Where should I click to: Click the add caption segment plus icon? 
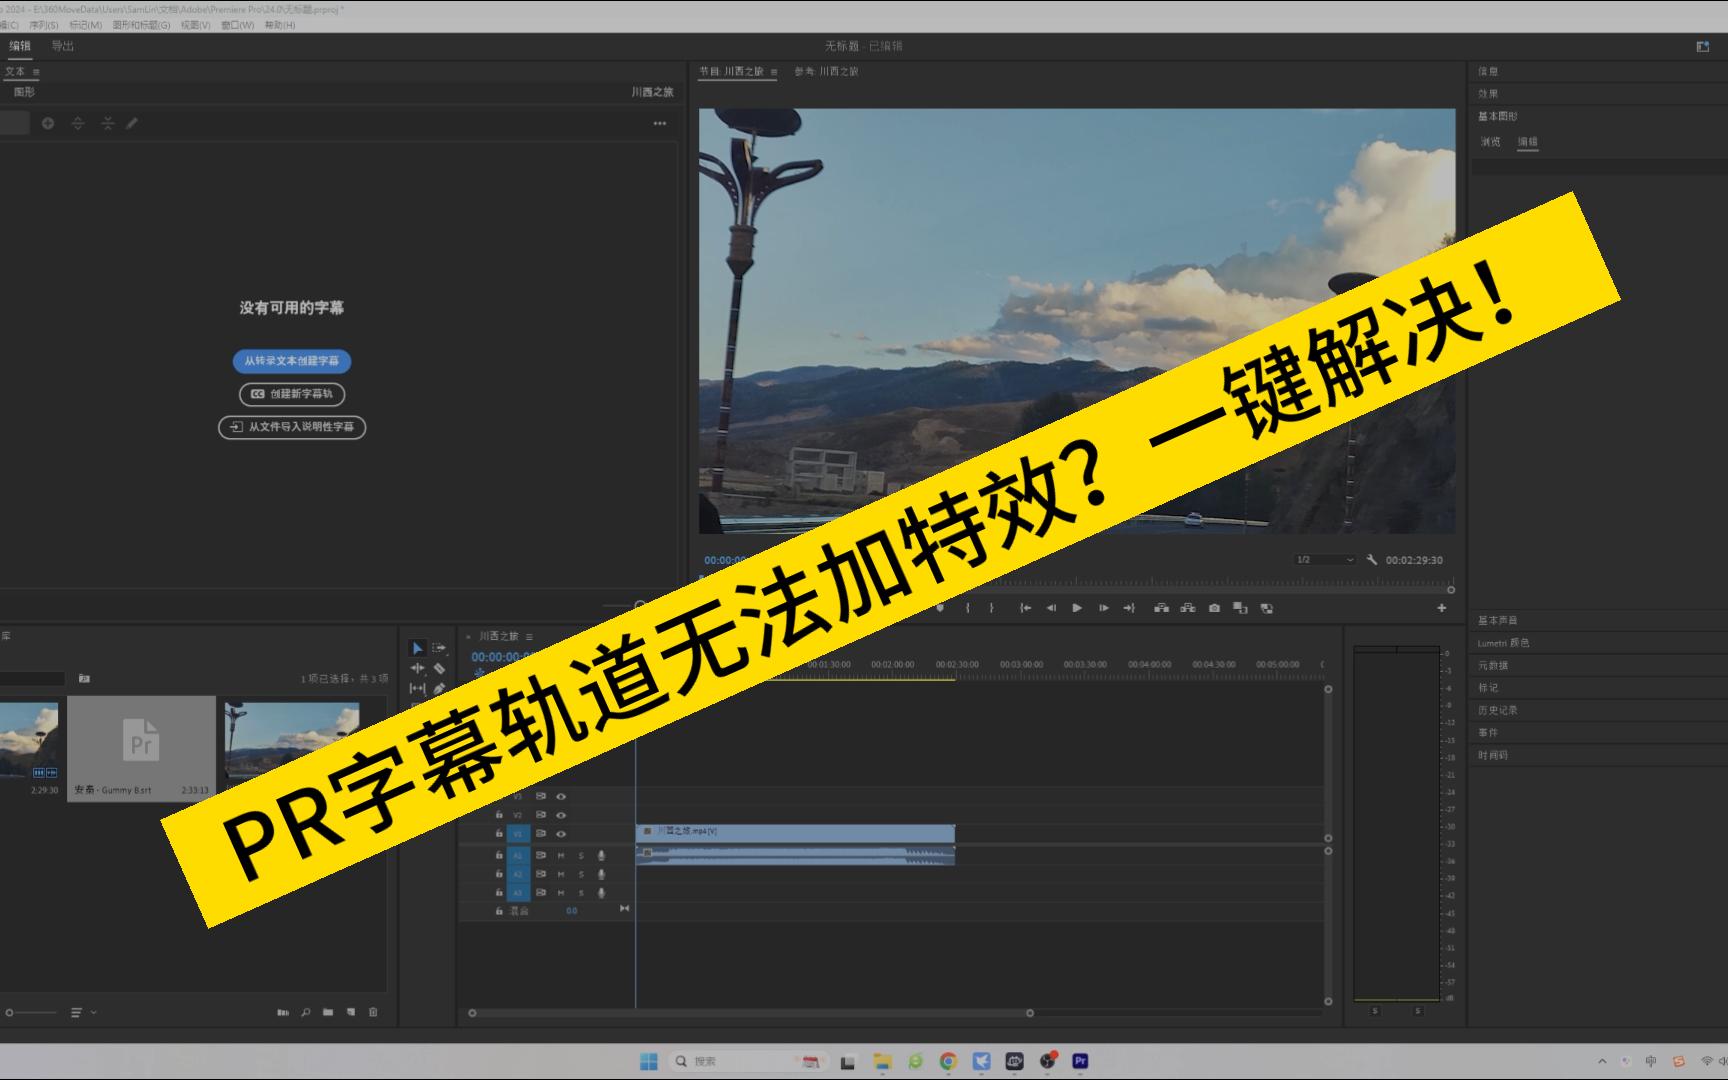(47, 123)
